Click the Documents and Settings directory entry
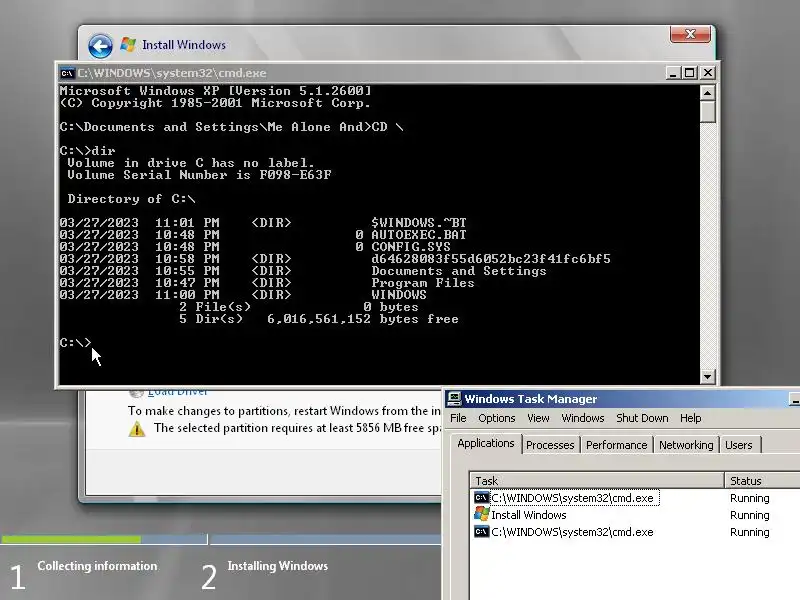 point(459,271)
